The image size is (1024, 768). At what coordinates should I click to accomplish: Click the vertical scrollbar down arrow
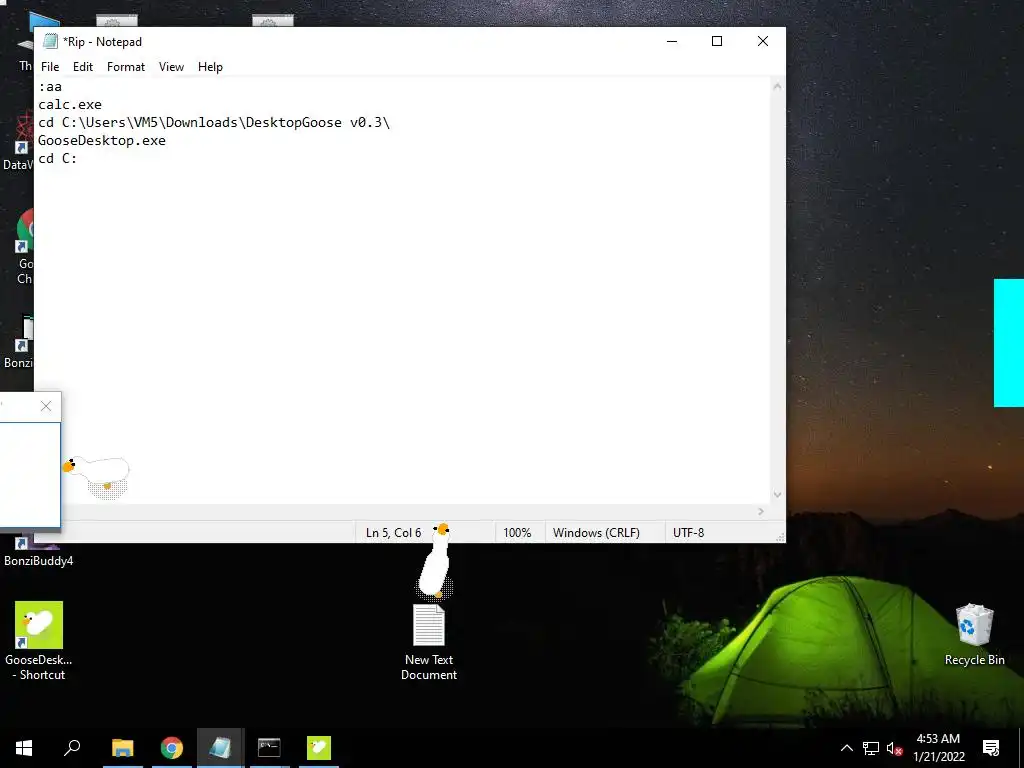point(777,494)
